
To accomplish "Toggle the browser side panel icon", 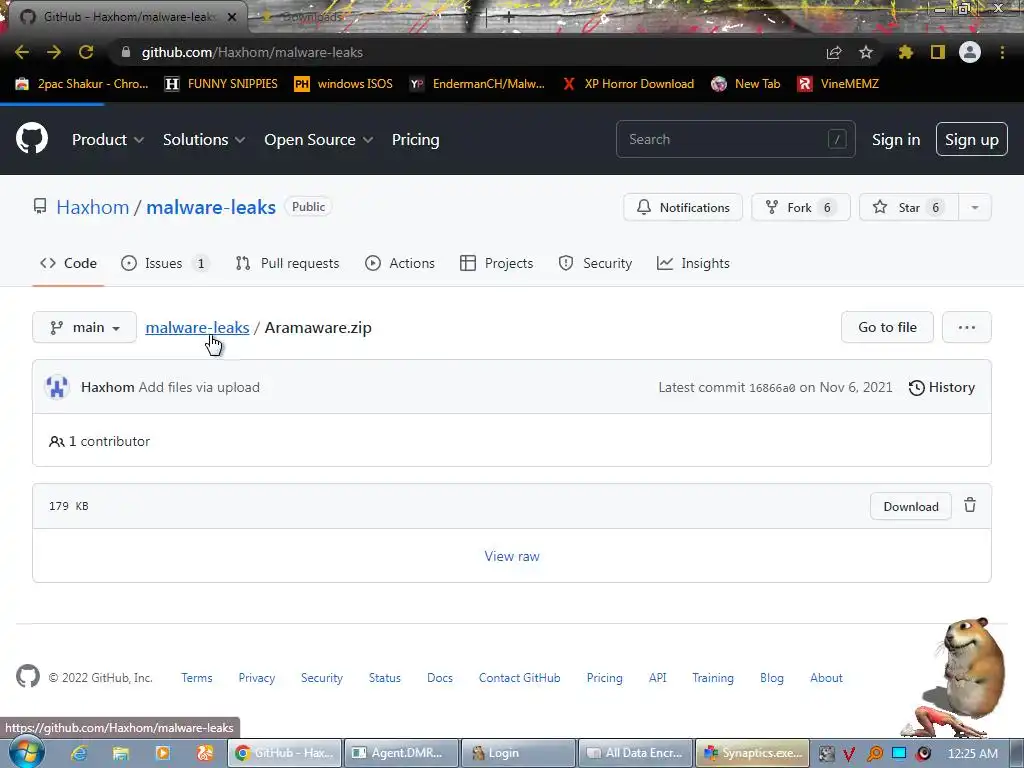I will click(x=938, y=52).
